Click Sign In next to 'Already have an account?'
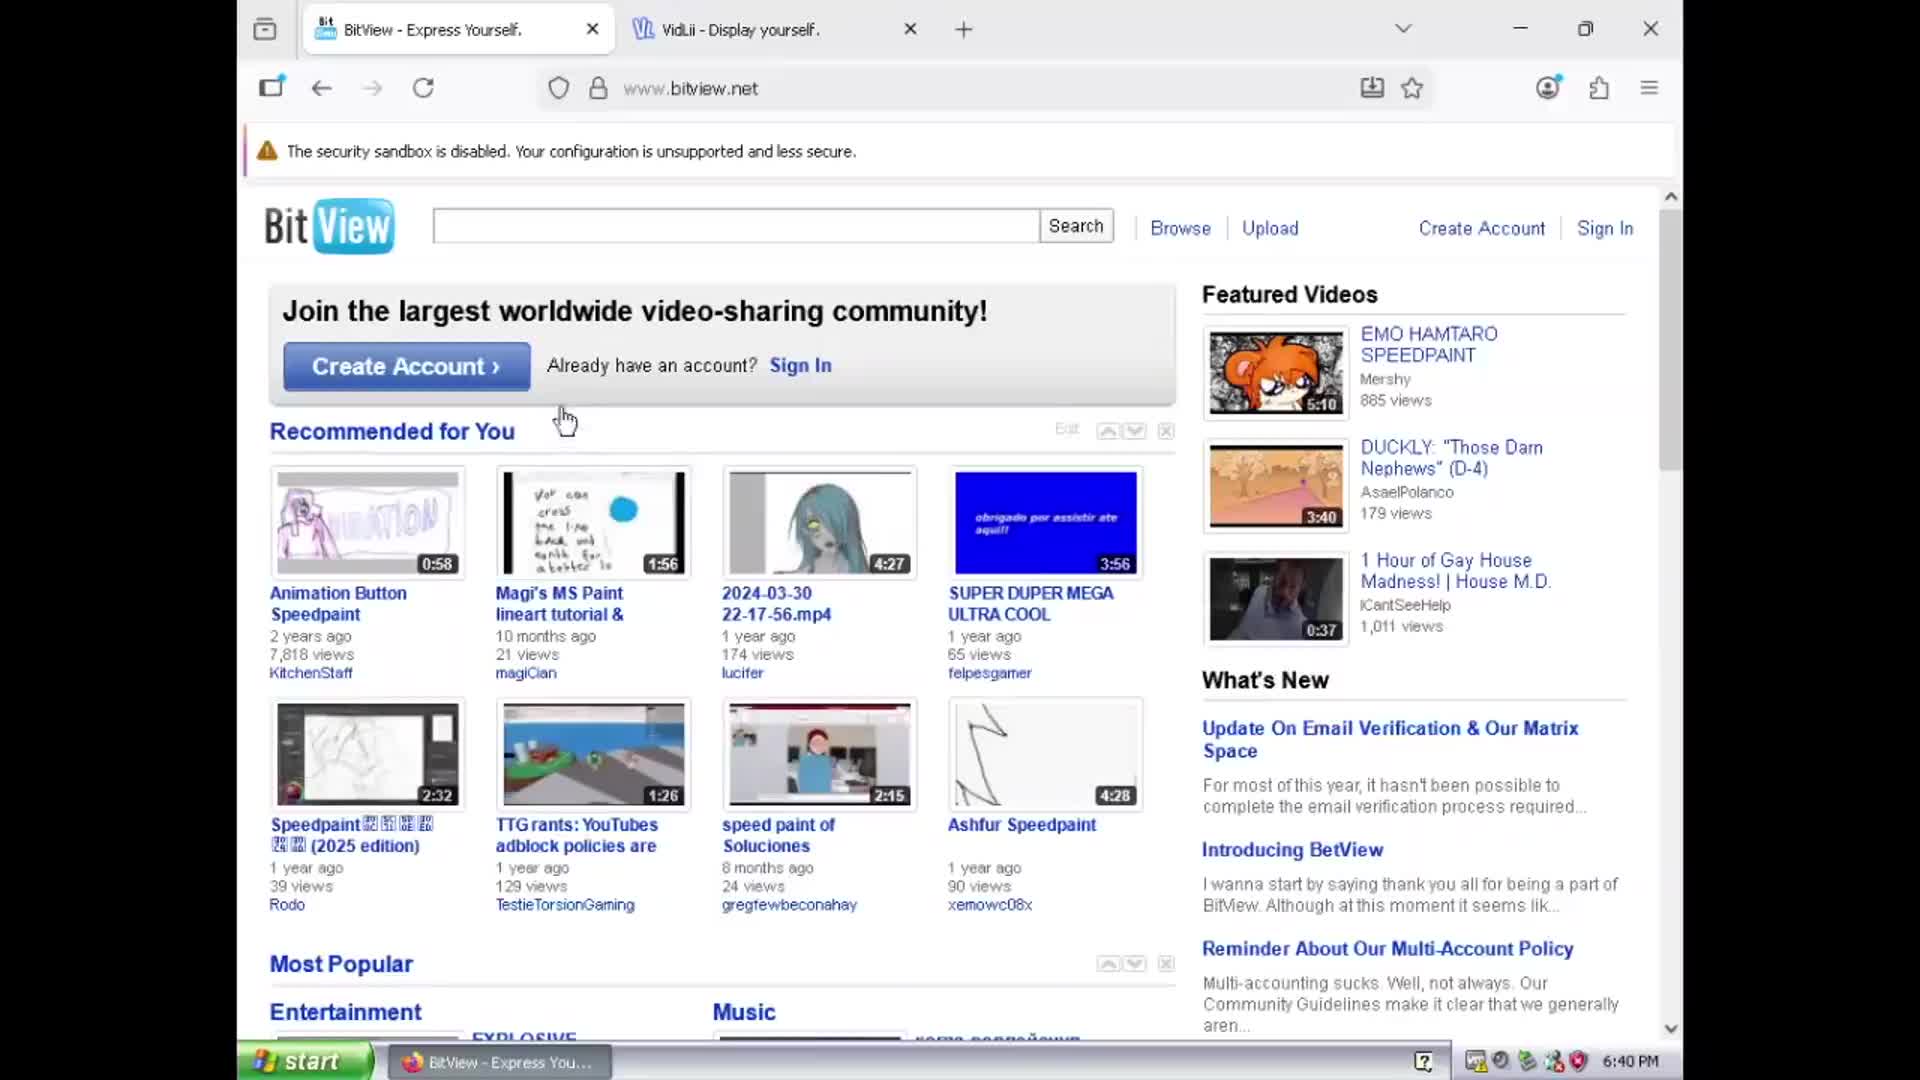 pos(800,365)
